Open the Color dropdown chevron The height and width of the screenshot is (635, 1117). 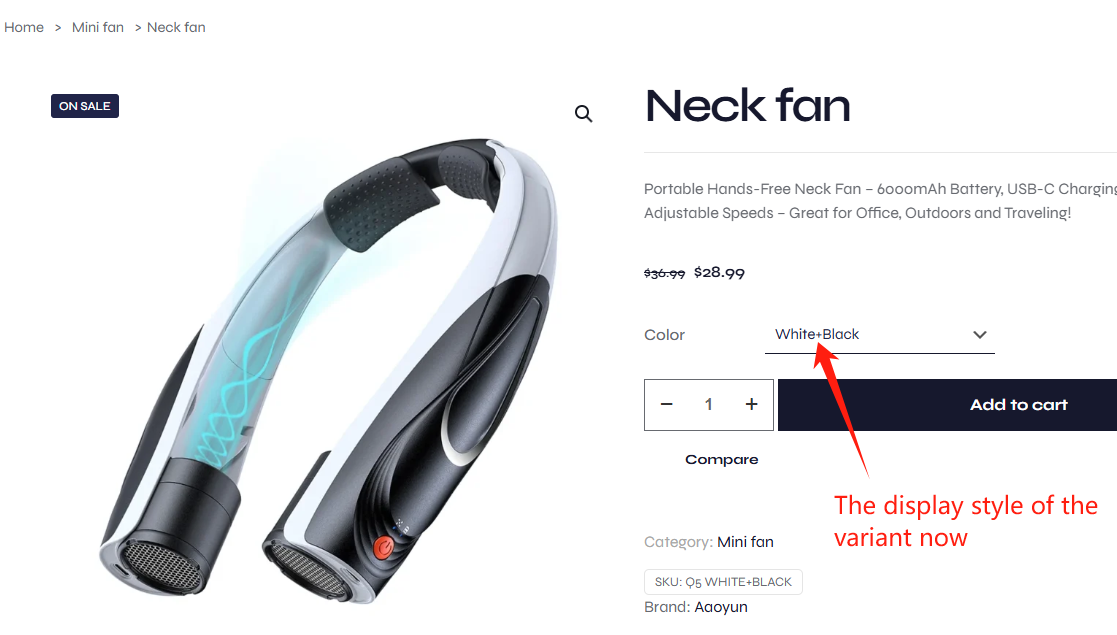(980, 334)
